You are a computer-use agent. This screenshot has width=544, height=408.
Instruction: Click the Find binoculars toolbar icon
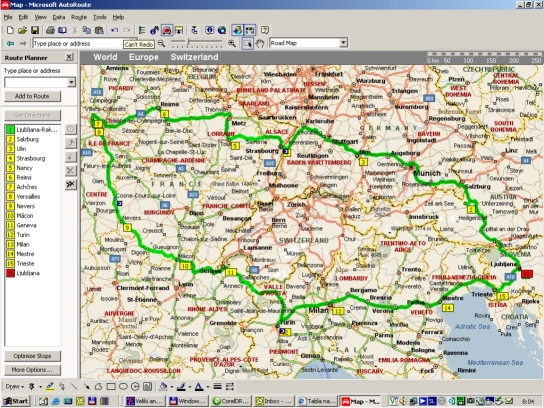click(154, 31)
